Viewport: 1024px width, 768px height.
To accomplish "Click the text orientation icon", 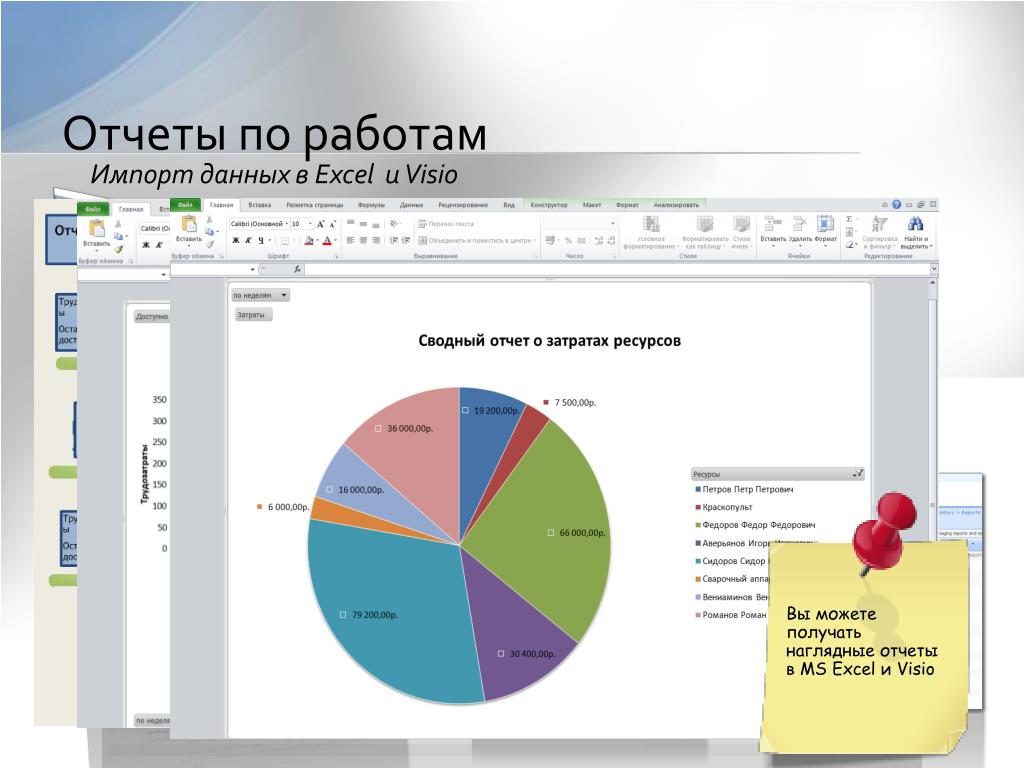I will [394, 223].
